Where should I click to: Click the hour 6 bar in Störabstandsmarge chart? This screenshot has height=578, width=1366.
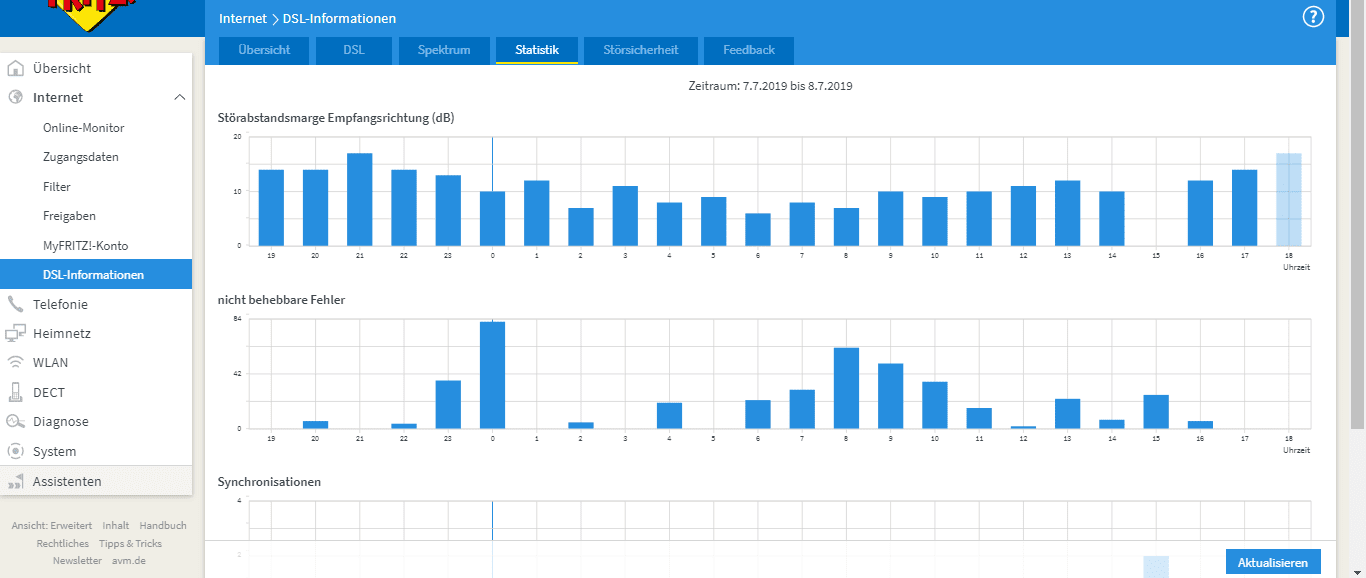pyautogui.click(x=757, y=229)
